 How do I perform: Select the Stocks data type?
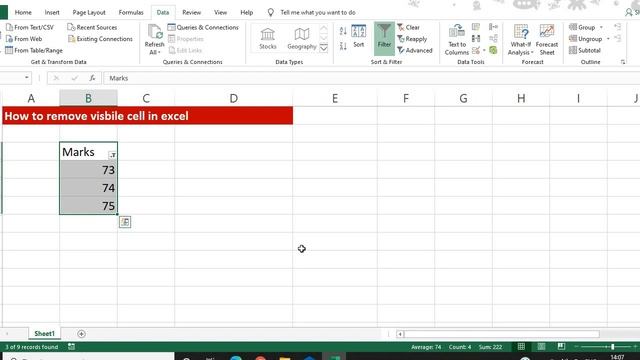(x=268, y=38)
